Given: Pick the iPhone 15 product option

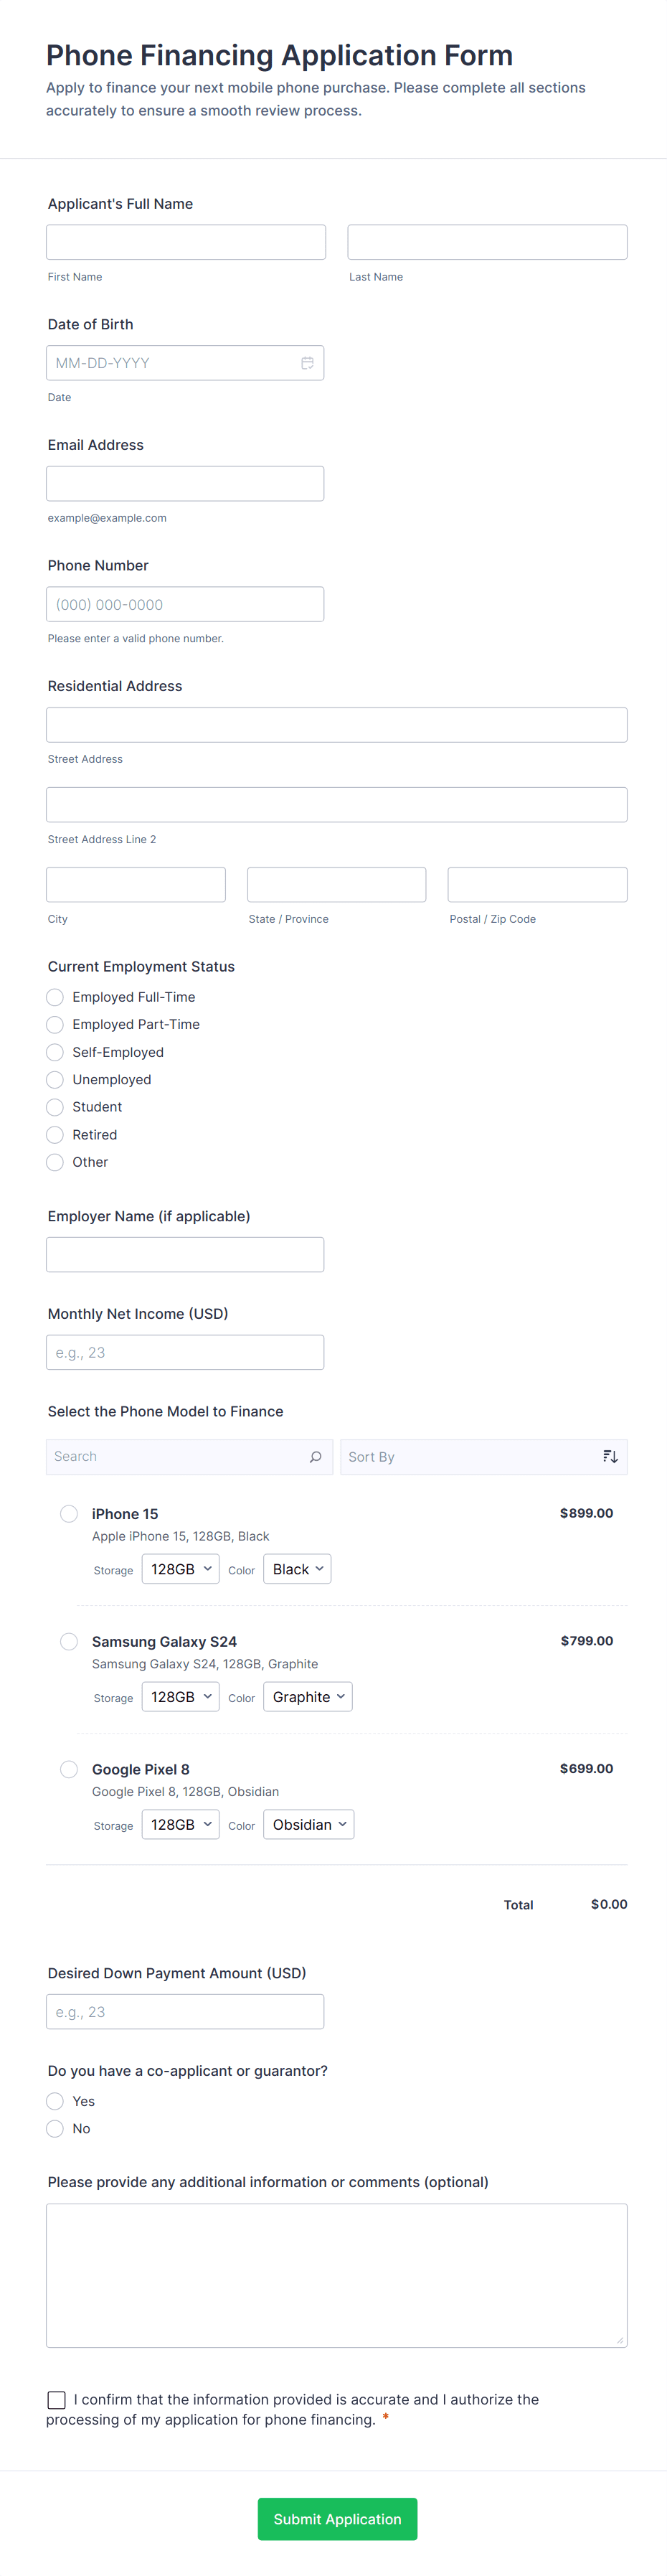Looking at the screenshot, I should point(69,1514).
